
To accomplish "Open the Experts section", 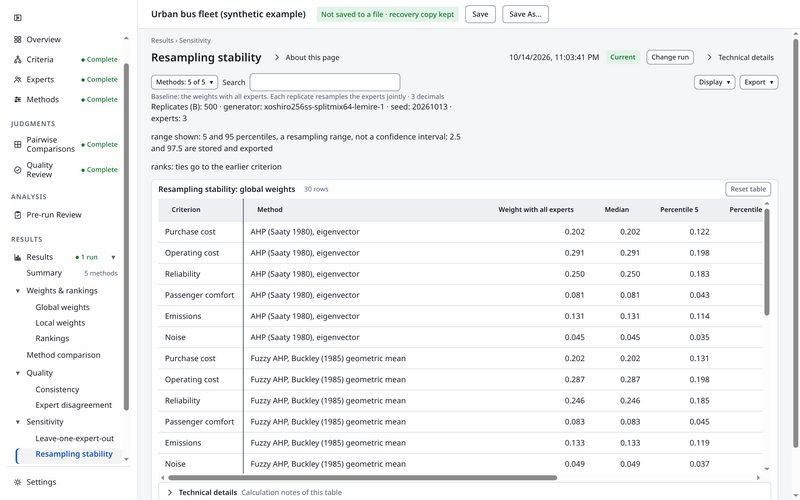I will 40,80.
